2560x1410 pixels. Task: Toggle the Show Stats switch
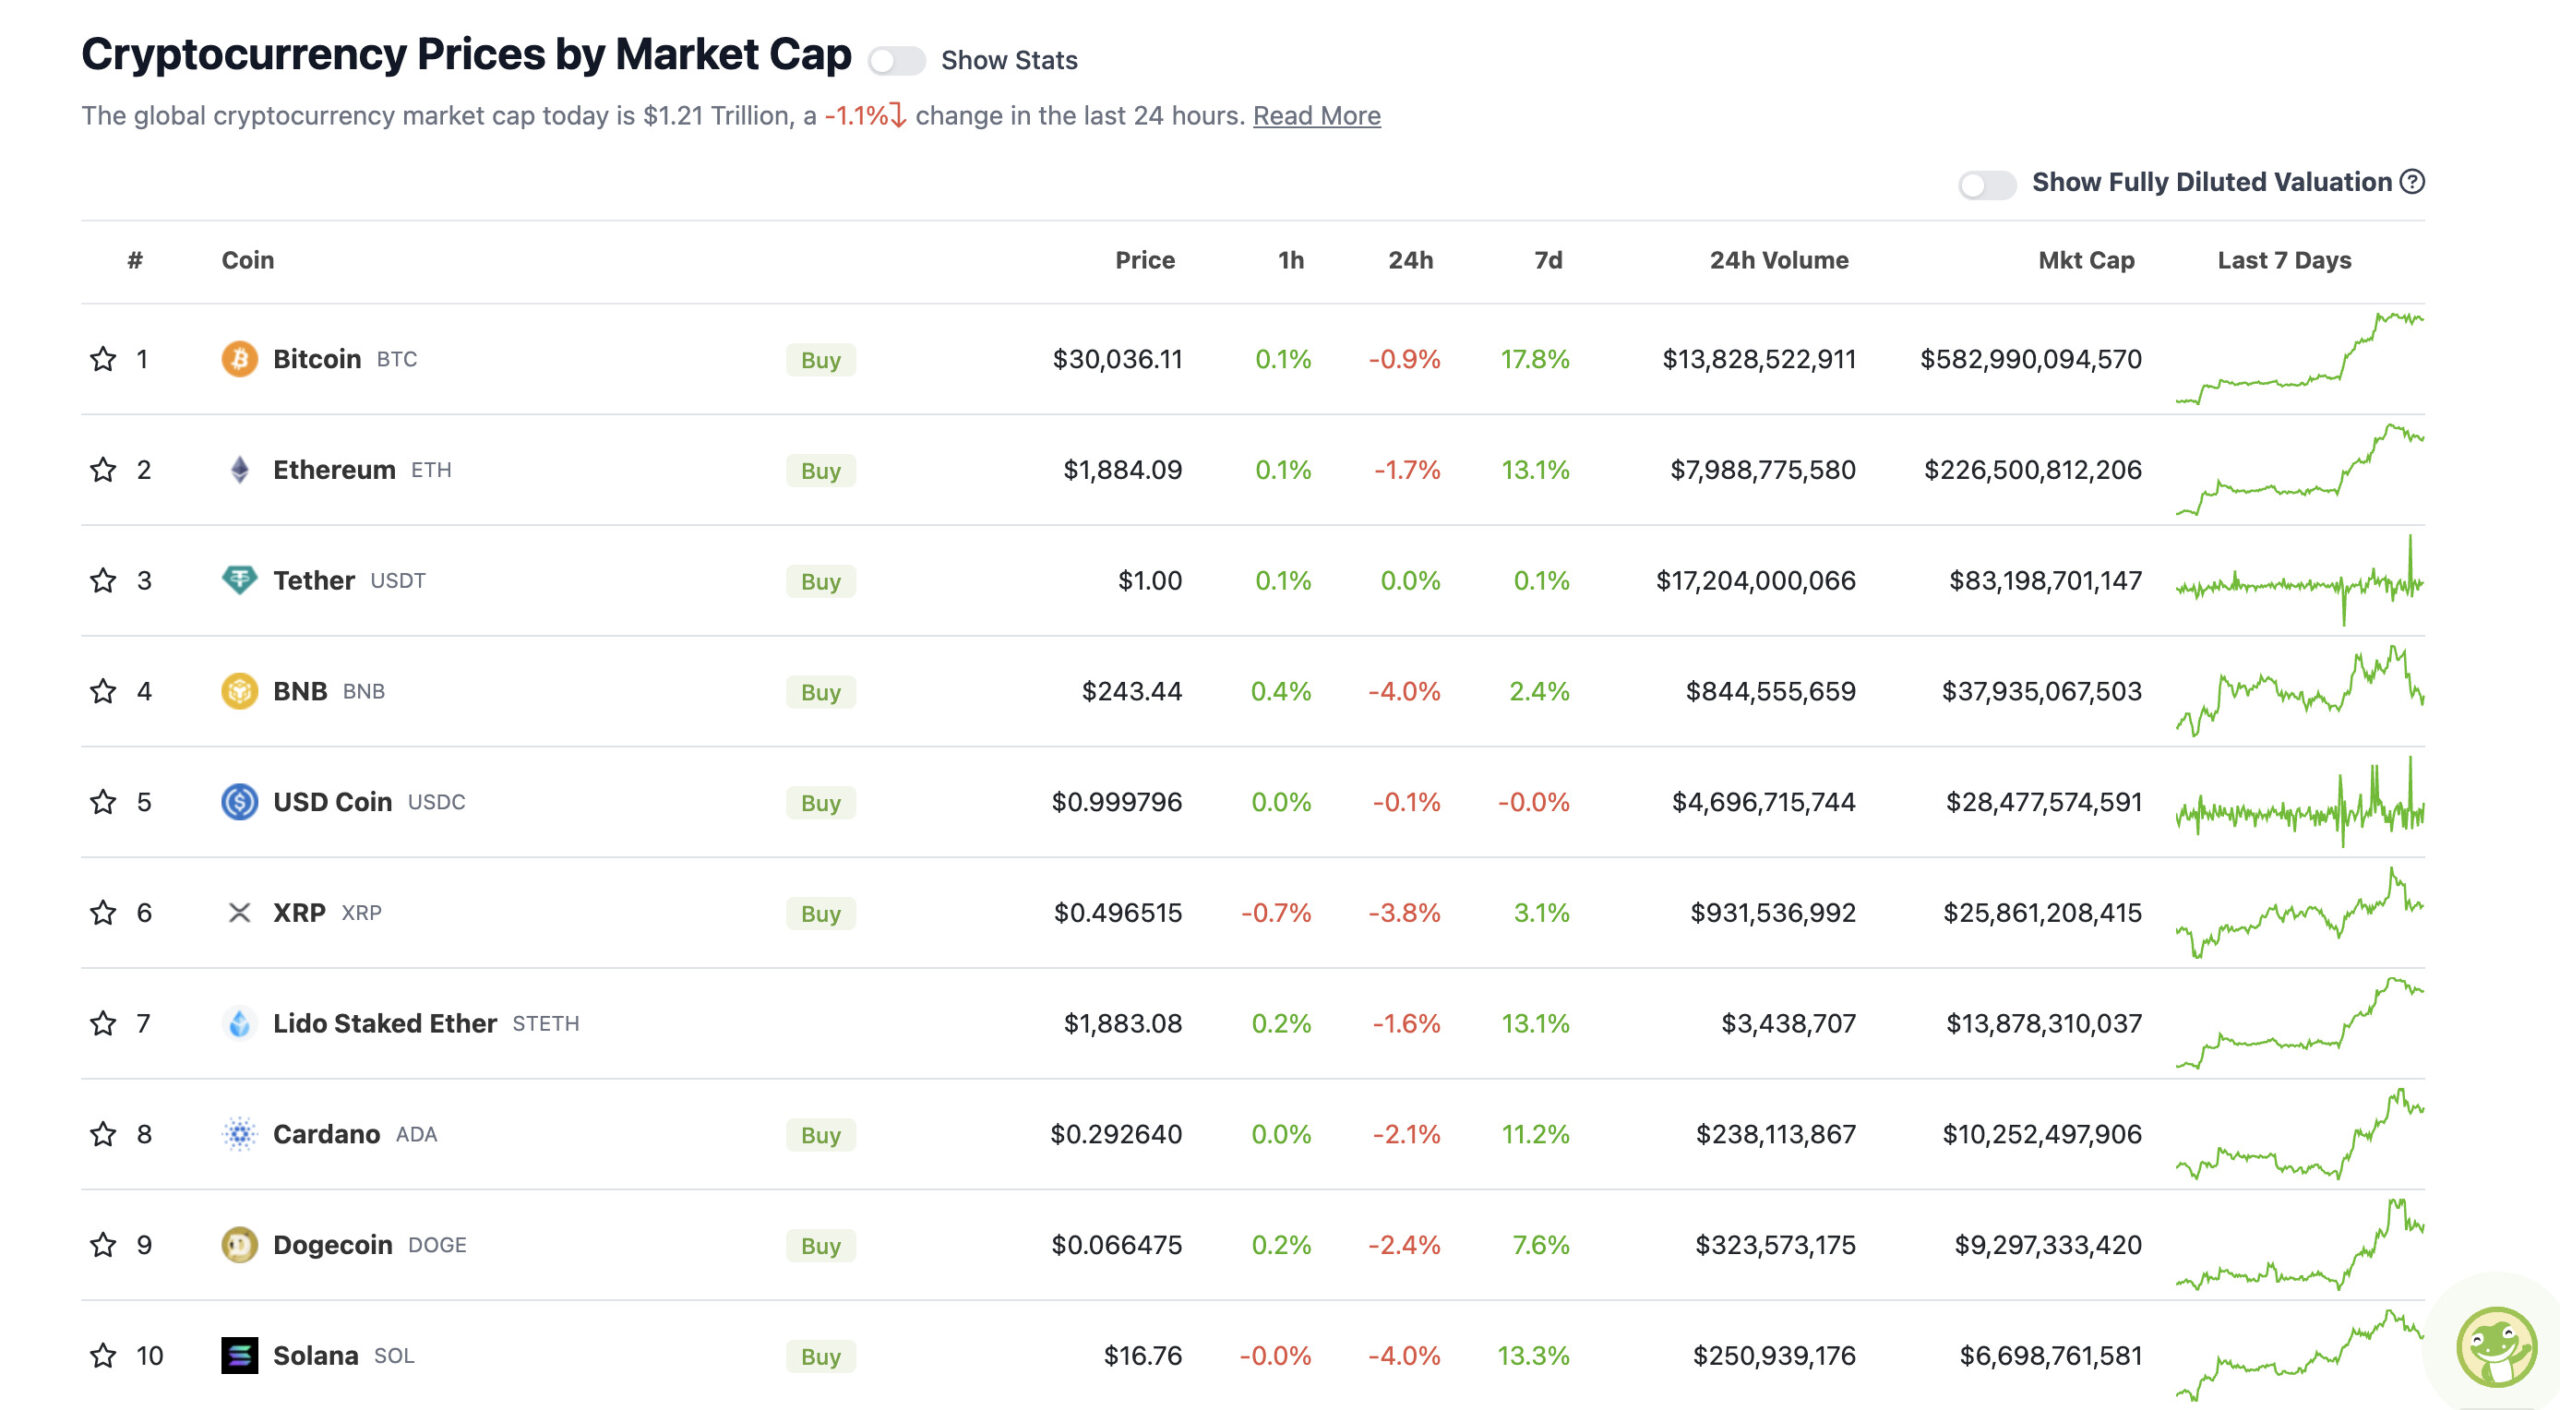click(x=896, y=61)
